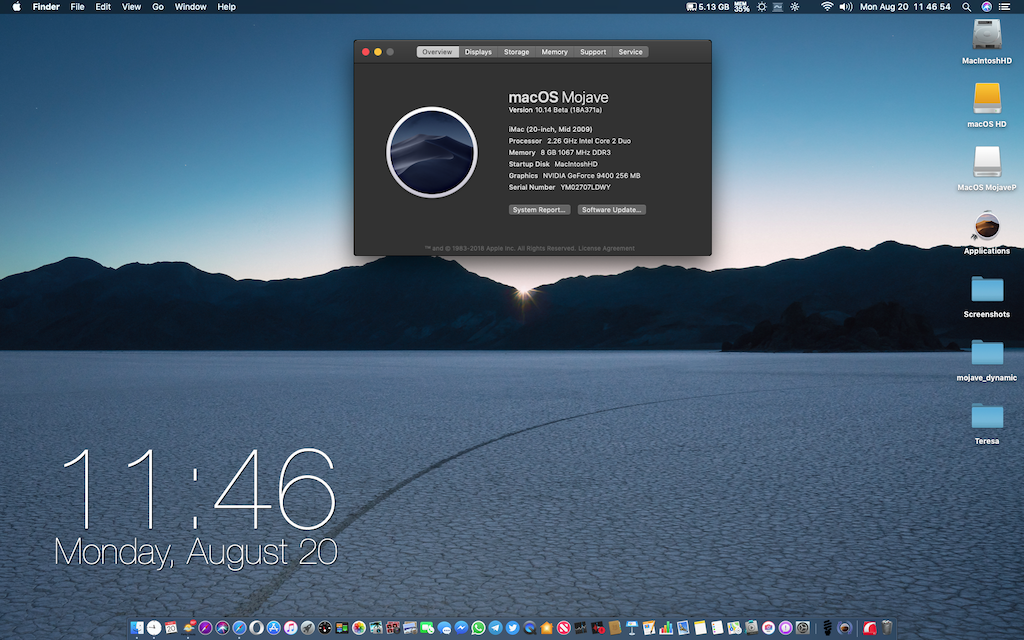Open the Help menu
Screen dimensions: 1024x640
tap(227, 7)
